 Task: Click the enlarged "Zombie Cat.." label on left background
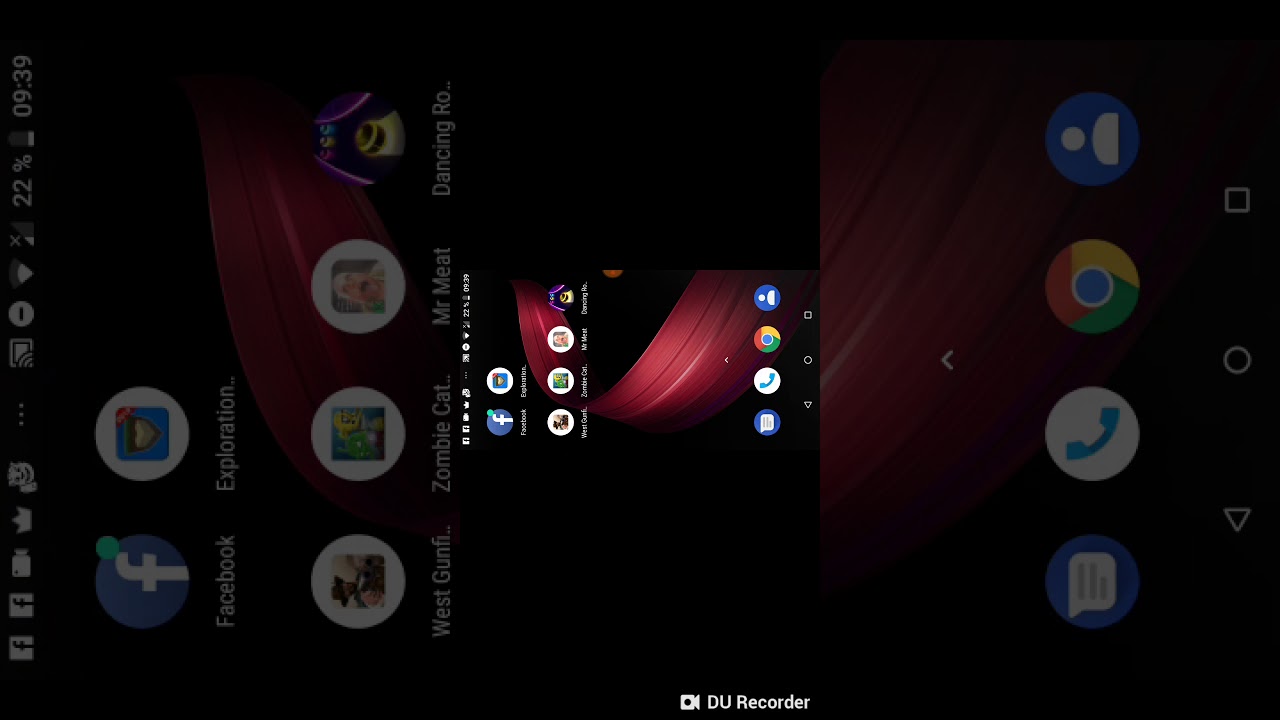[442, 434]
